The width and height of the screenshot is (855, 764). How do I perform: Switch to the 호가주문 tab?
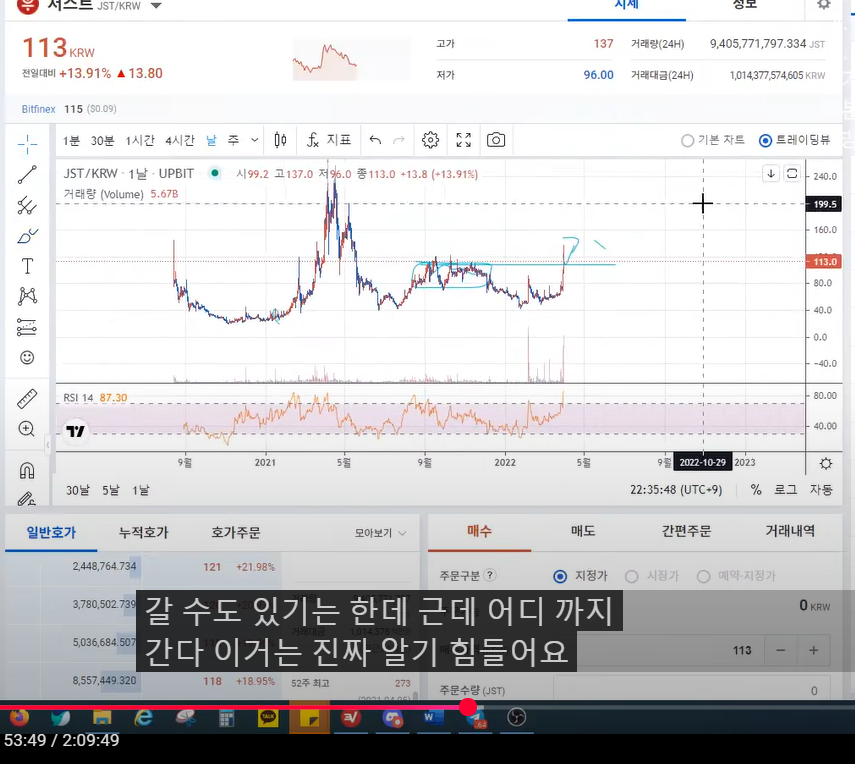tap(236, 532)
